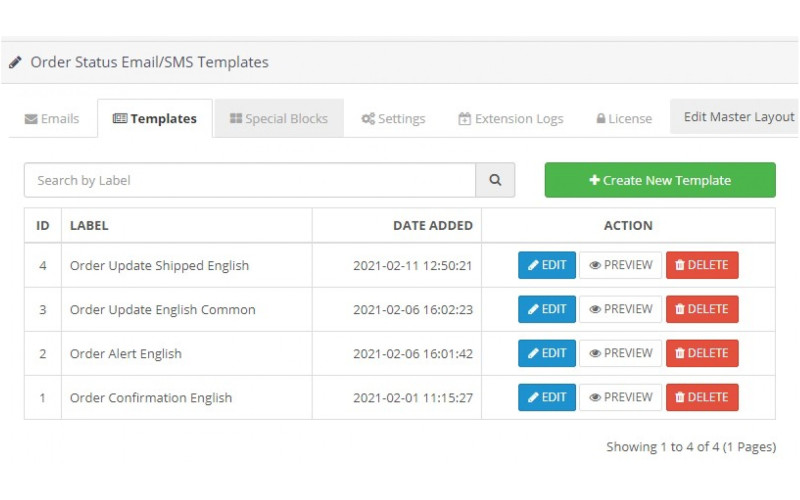Viewport: 800px width, 500px height.
Task: Open the Emails tab
Action: click(x=52, y=119)
